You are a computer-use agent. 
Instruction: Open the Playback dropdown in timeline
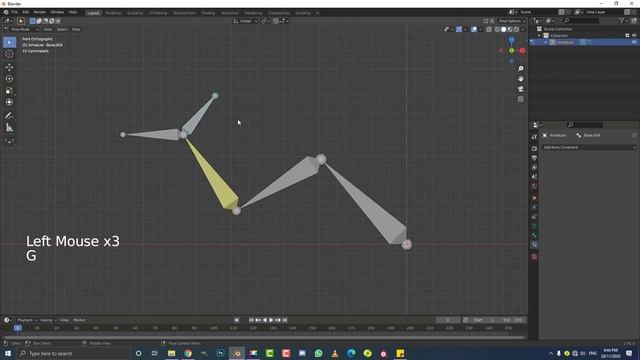pyautogui.click(x=27, y=320)
